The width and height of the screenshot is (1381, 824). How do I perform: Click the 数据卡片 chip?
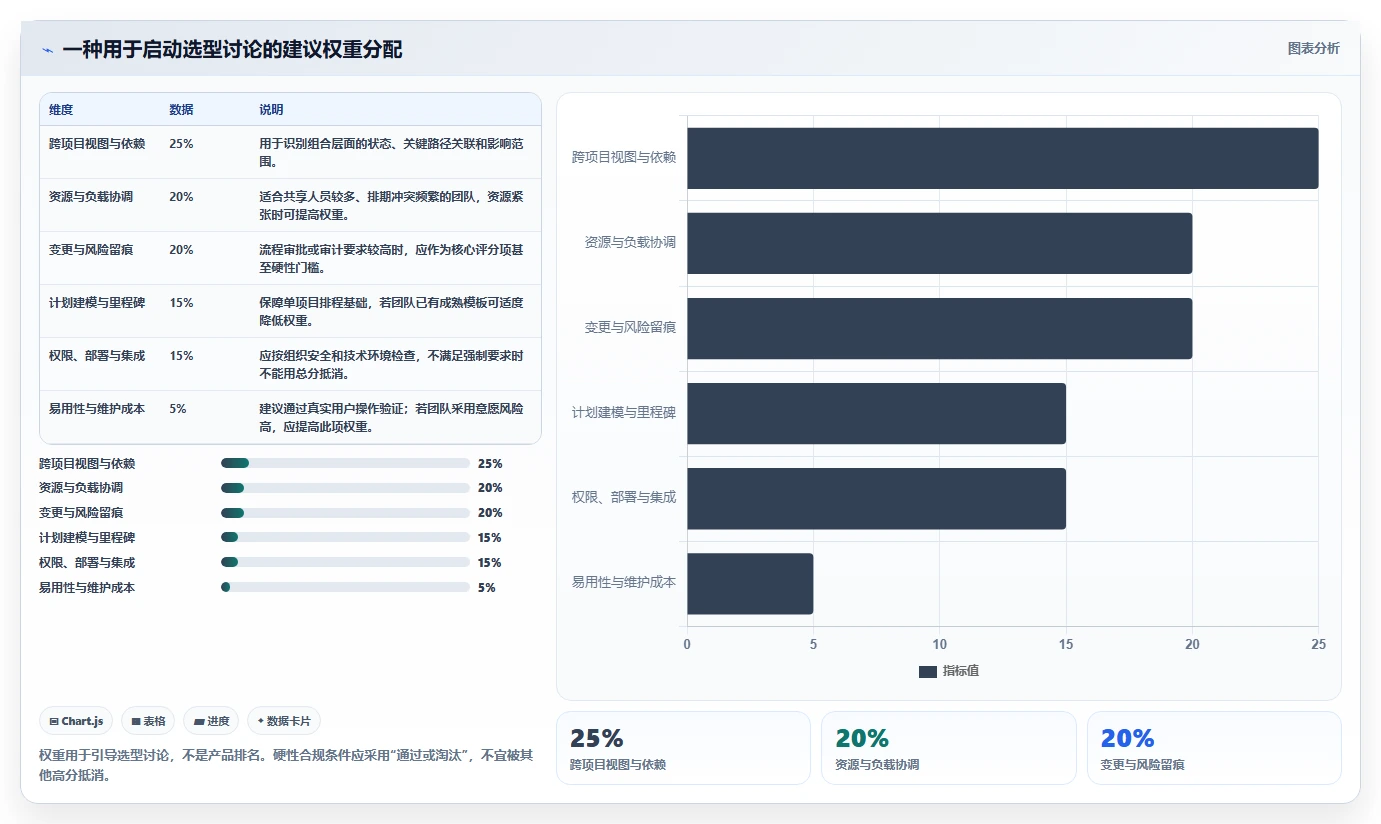click(x=284, y=721)
